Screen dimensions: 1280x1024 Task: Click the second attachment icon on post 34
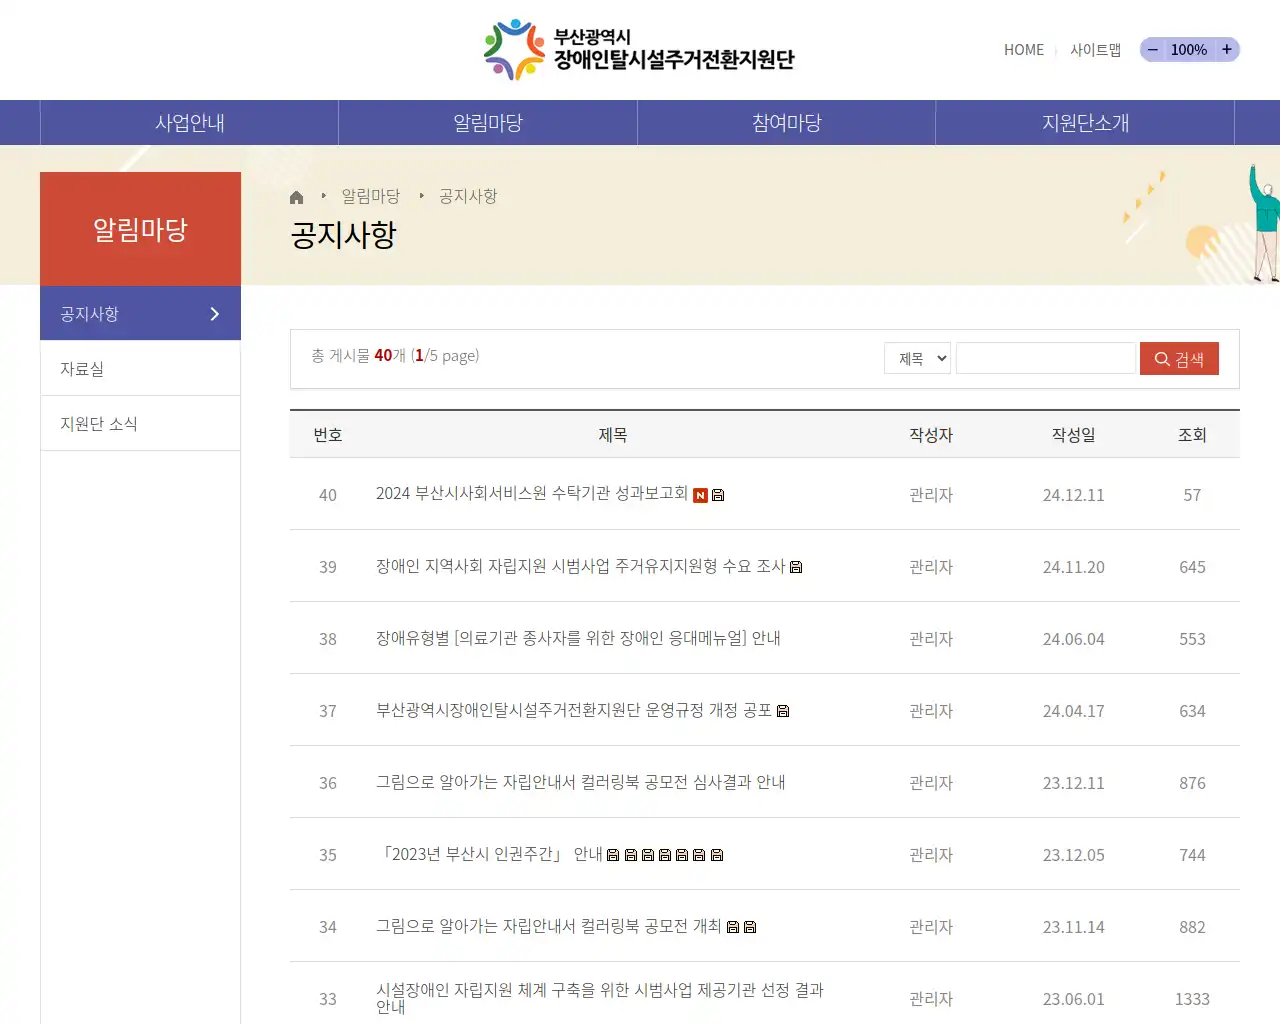point(750,927)
